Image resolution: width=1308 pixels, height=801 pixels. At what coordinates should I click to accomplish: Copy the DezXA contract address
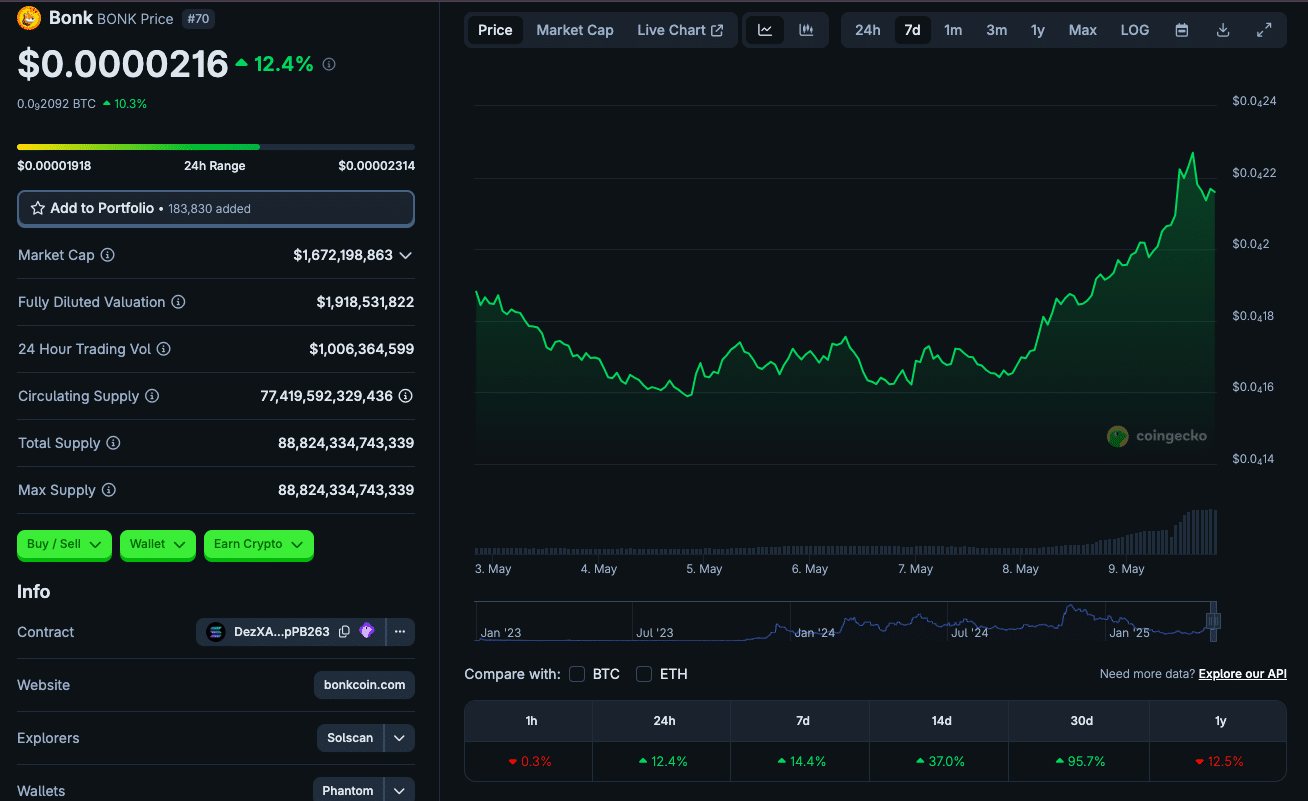pyautogui.click(x=344, y=632)
